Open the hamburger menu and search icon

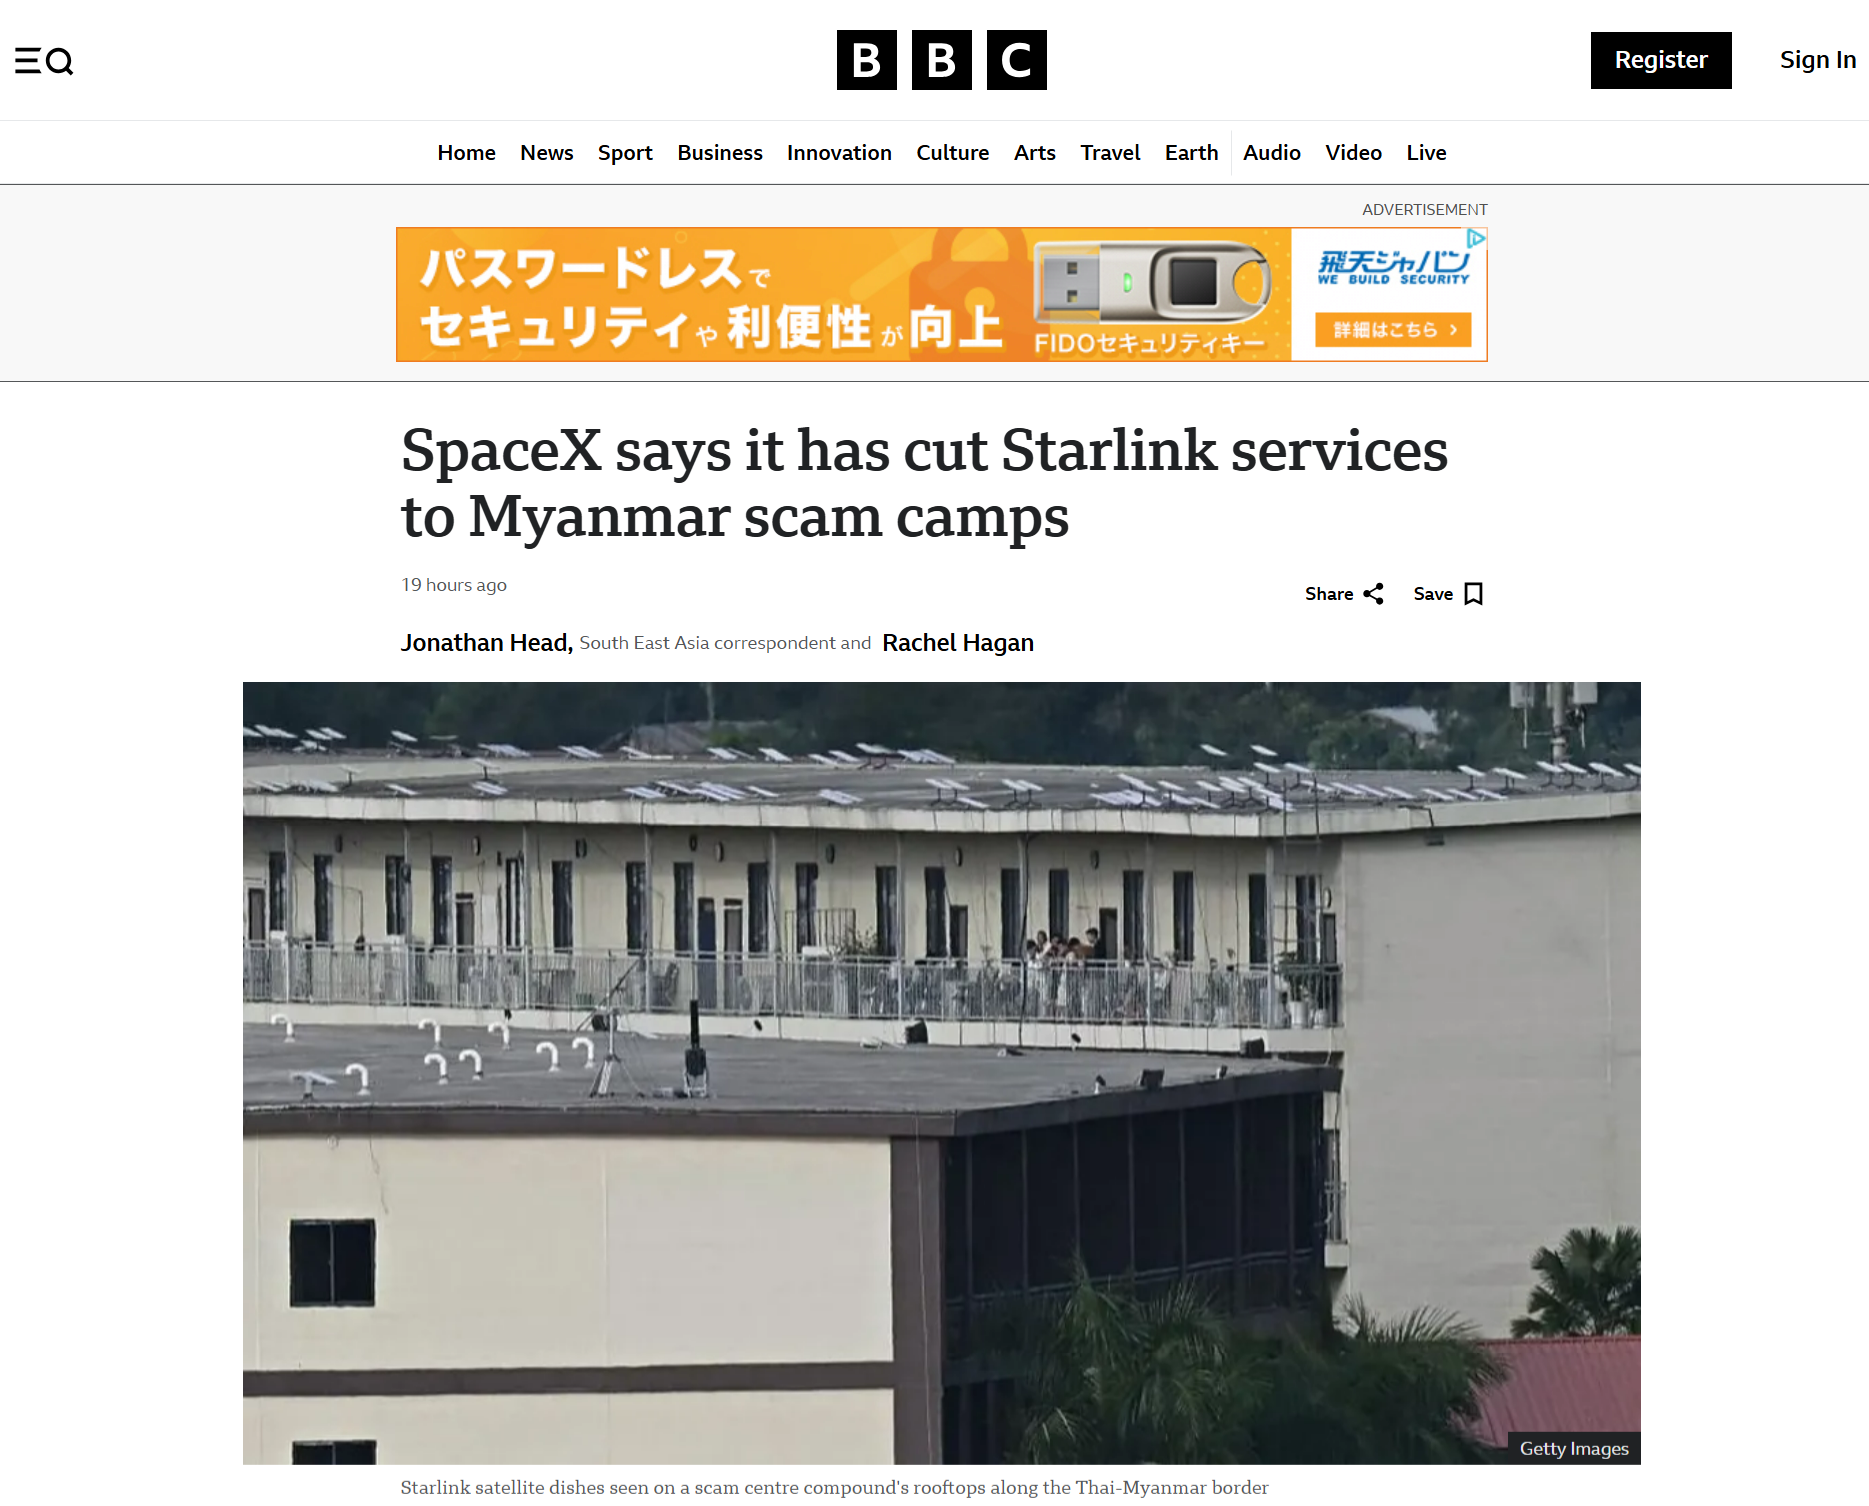pos(44,61)
